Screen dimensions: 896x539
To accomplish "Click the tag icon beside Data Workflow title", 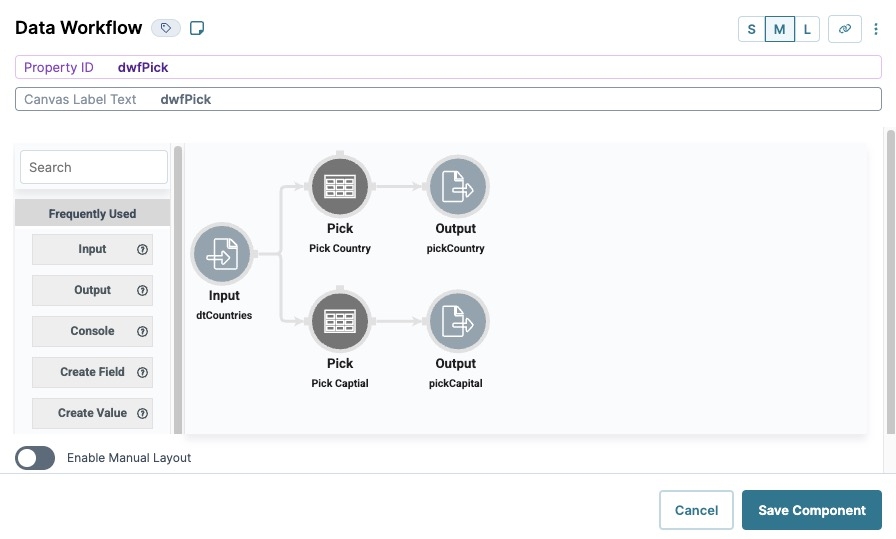I will (x=166, y=28).
